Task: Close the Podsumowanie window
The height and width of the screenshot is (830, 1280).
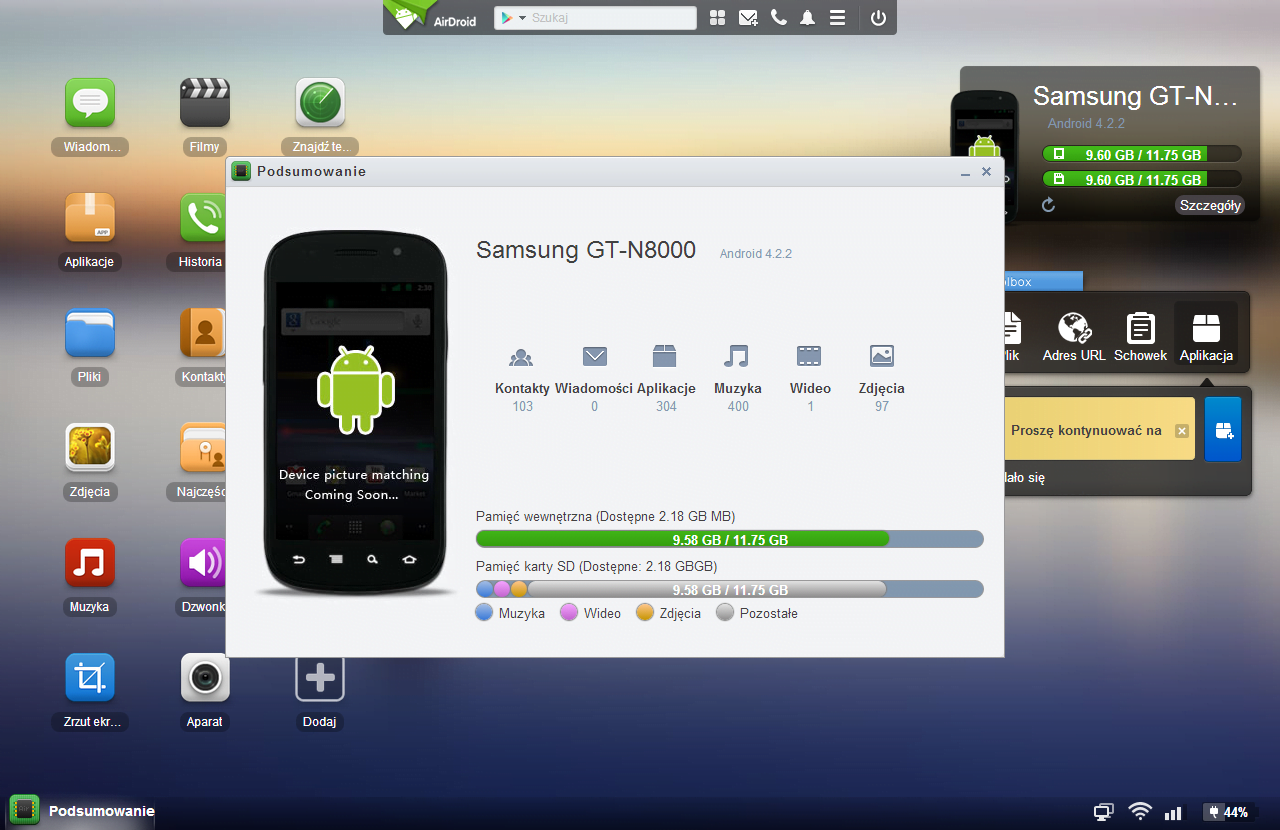Action: [x=986, y=172]
